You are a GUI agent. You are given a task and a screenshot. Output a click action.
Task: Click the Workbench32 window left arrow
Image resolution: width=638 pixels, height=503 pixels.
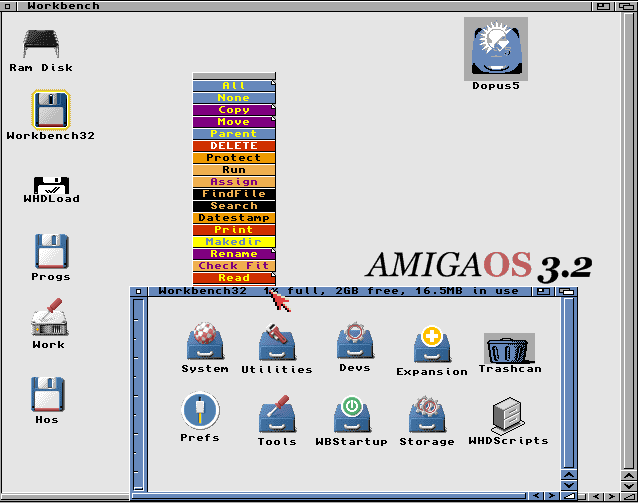pyautogui.click(x=536, y=496)
